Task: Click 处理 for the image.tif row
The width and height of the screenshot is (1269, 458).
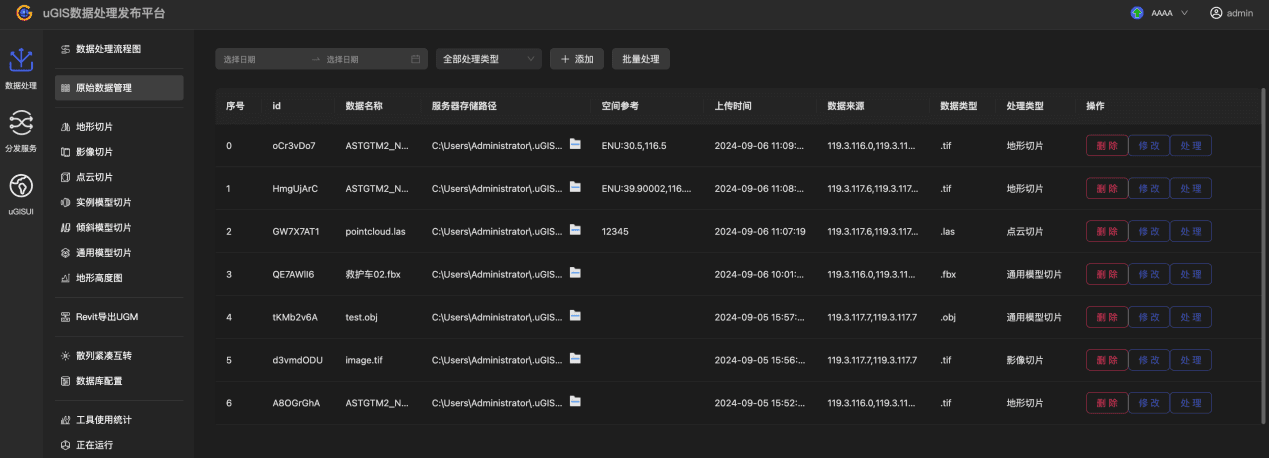Action: click(x=1190, y=359)
